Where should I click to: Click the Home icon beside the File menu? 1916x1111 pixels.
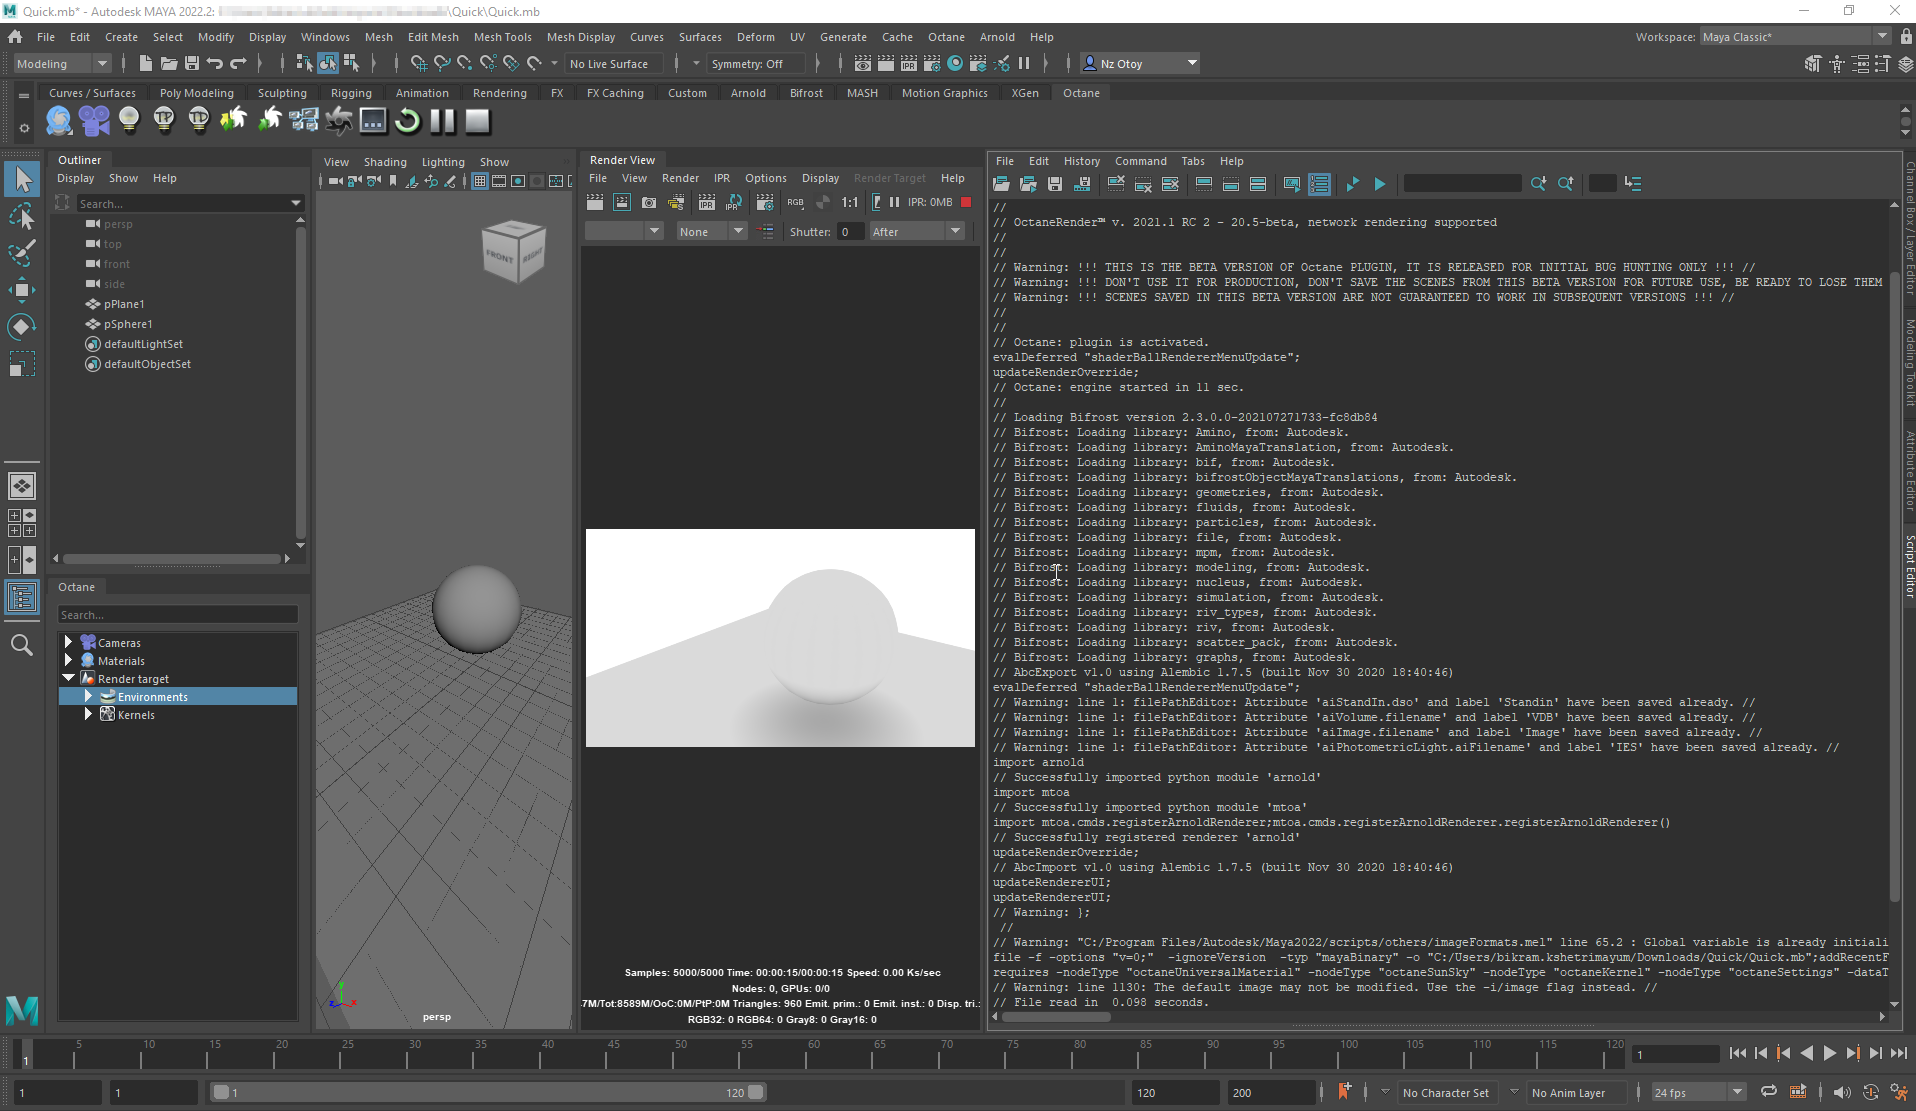15,37
